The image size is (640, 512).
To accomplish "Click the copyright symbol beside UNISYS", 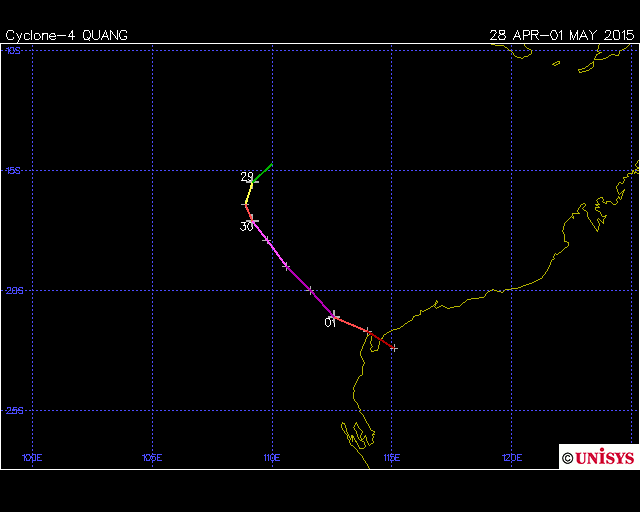I will point(567,458).
